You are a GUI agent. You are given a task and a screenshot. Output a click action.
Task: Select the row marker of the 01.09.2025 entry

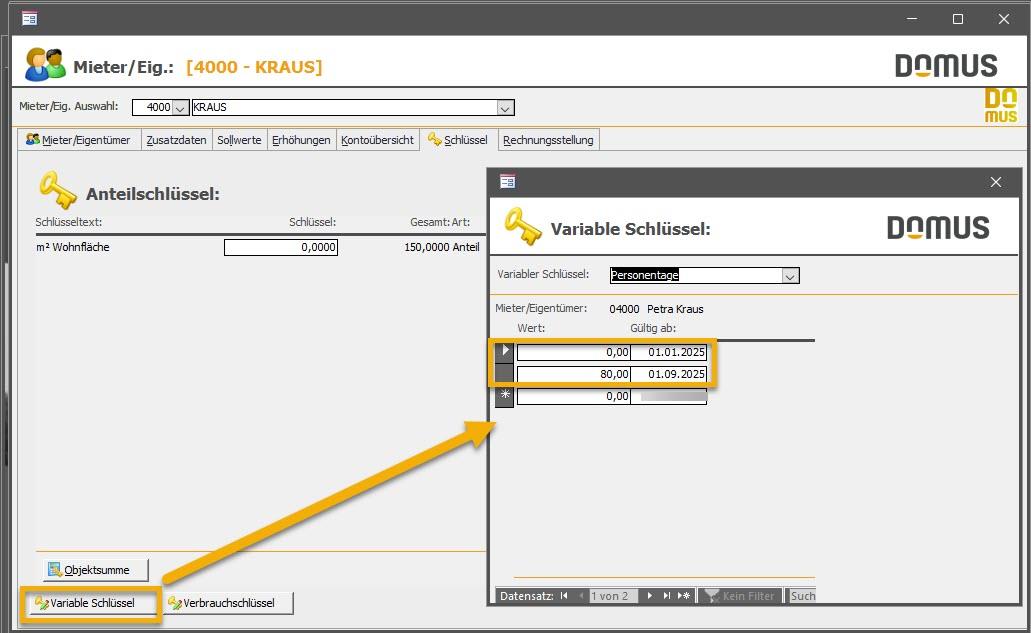(x=504, y=374)
